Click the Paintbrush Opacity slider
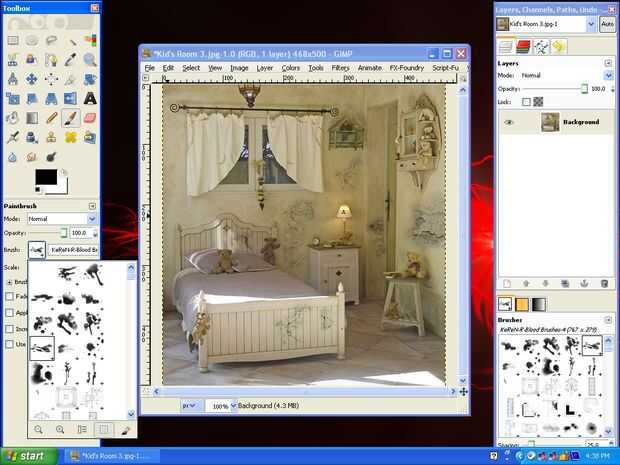 point(48,233)
